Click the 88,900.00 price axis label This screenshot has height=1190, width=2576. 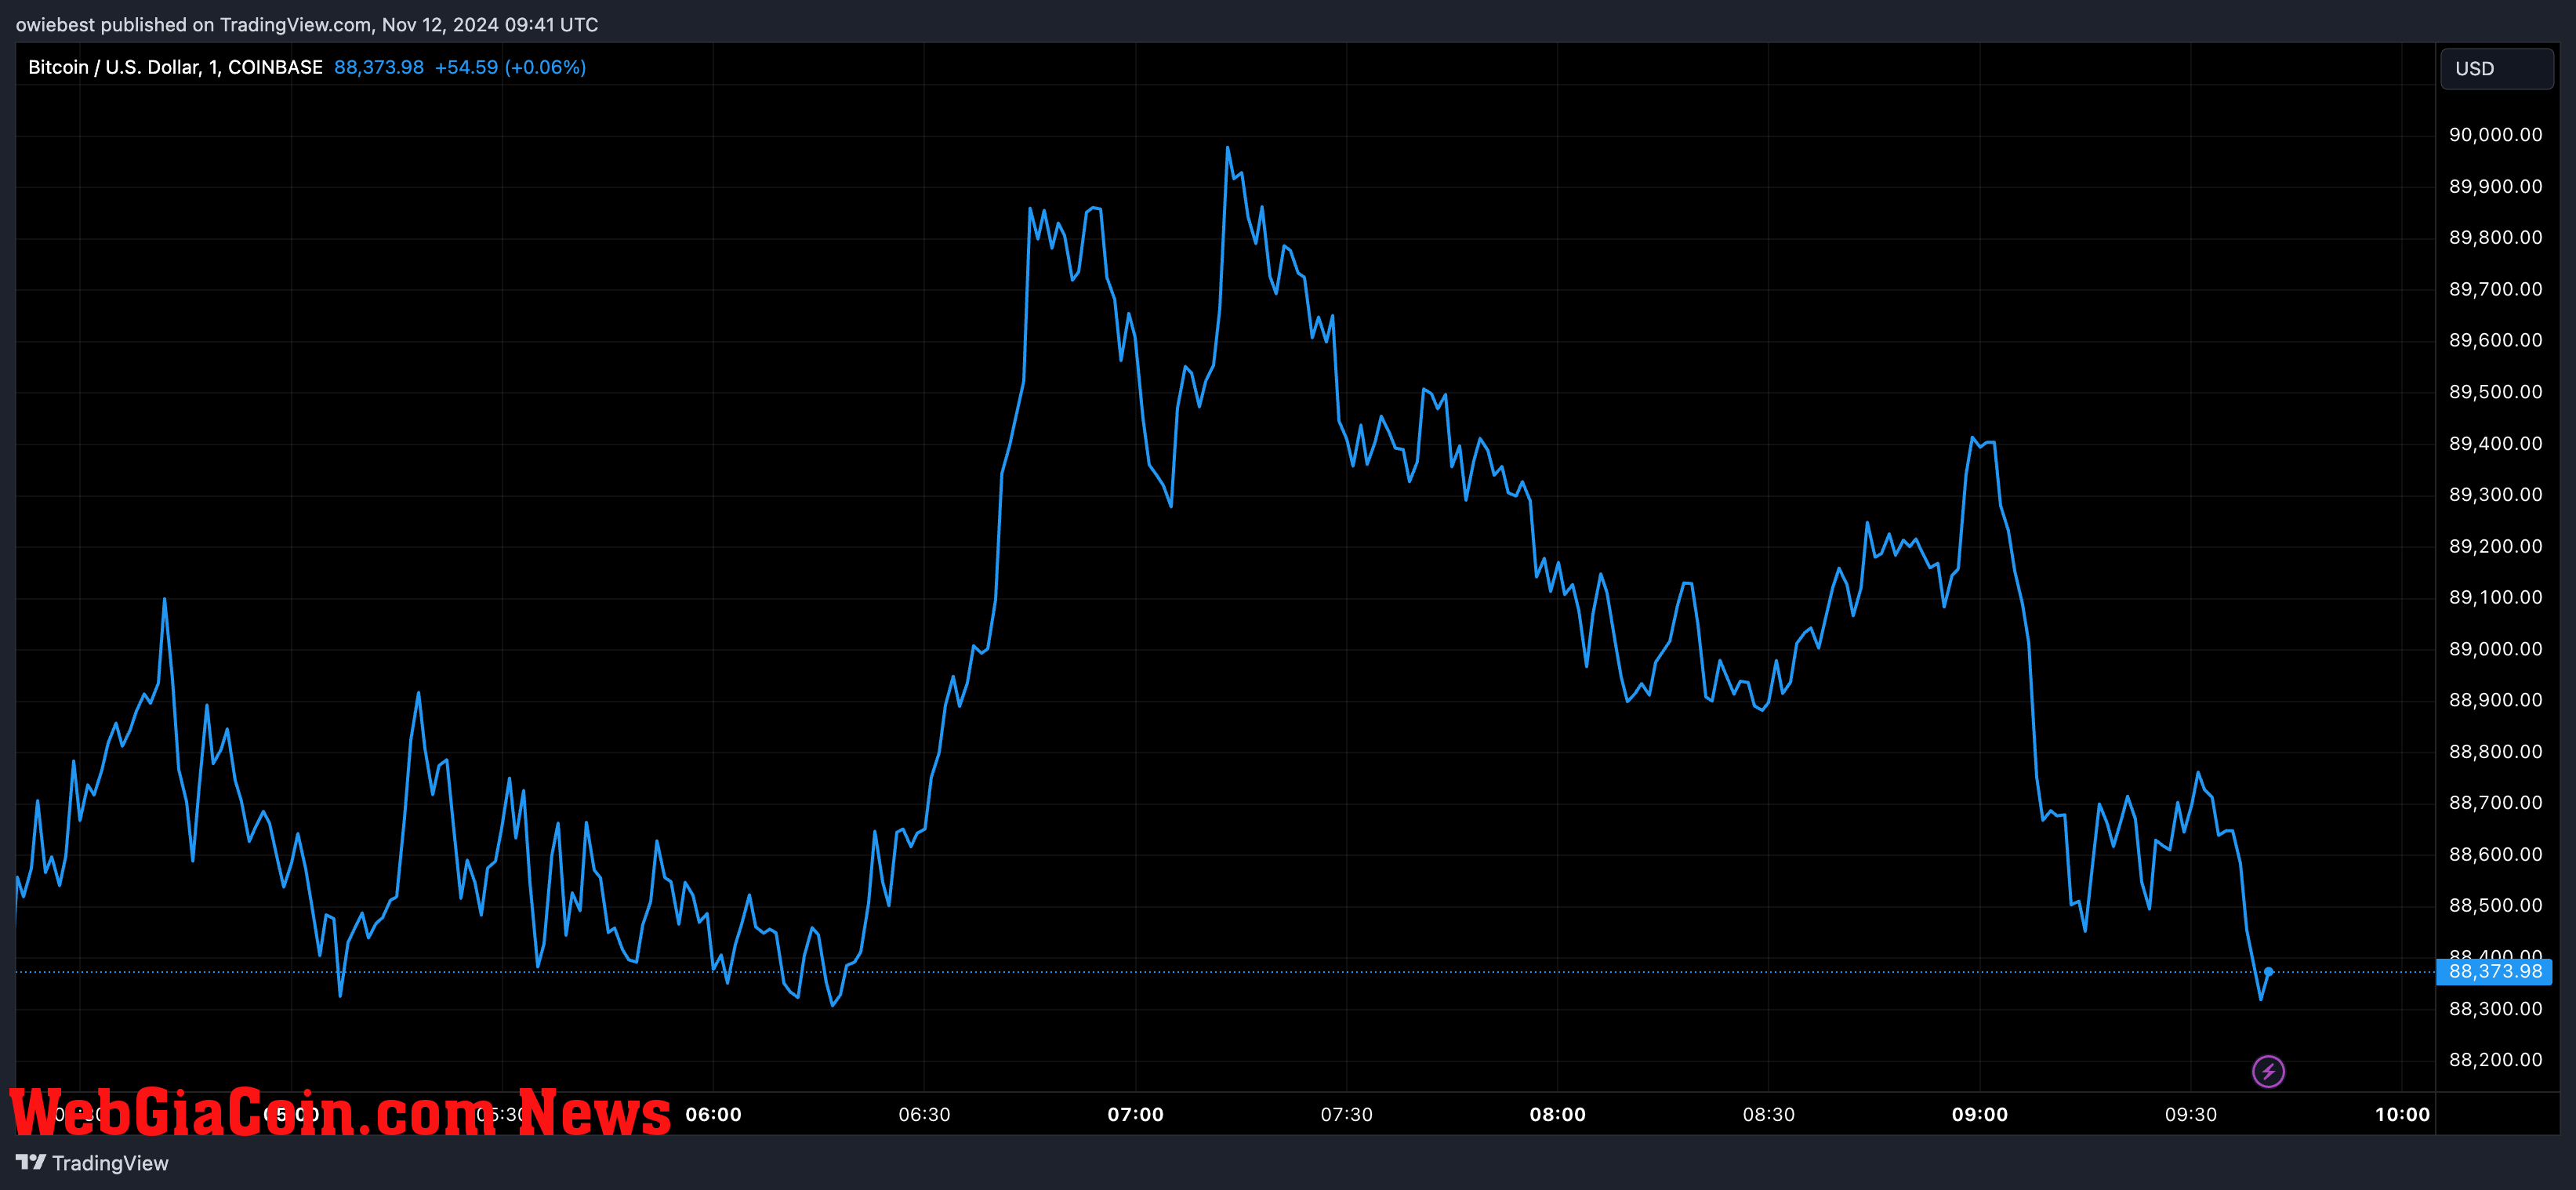(2495, 701)
